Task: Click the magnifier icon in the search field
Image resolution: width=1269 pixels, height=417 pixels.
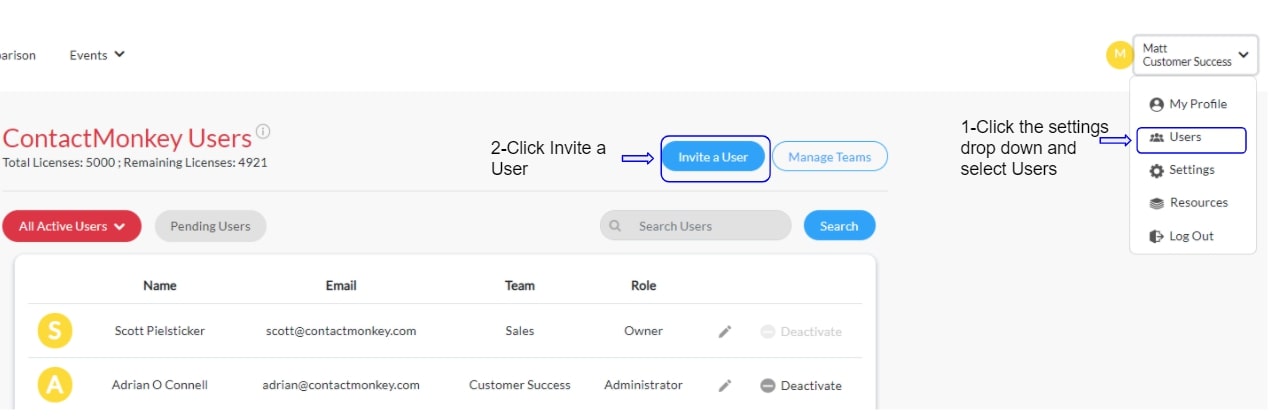Action: 616,226
